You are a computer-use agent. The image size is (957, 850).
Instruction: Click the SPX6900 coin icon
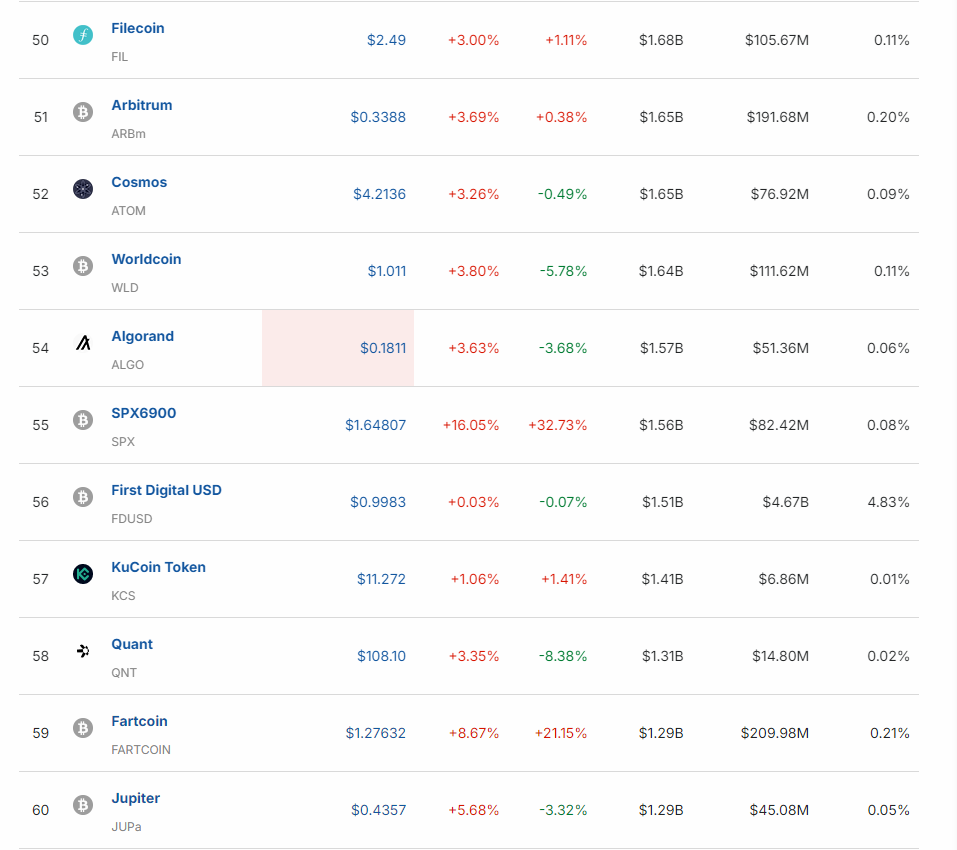tap(83, 421)
